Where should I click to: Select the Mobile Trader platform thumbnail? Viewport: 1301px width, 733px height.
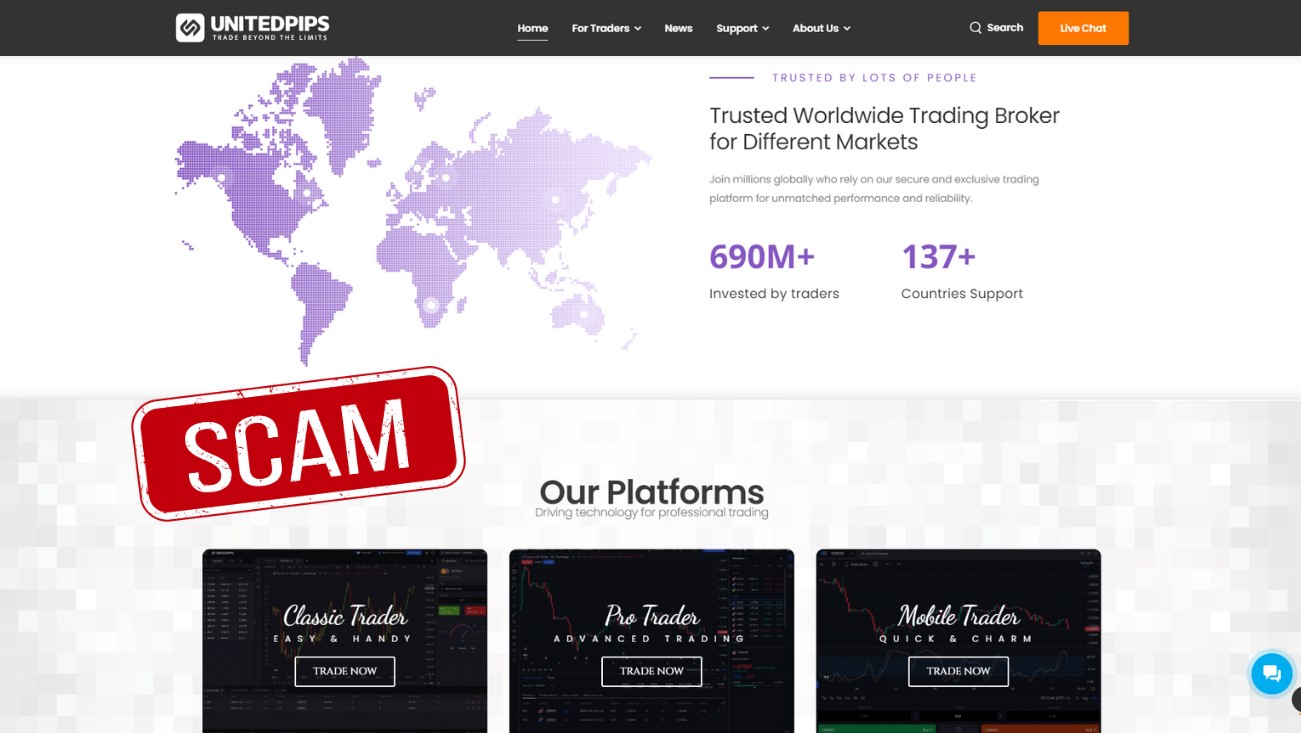958,641
